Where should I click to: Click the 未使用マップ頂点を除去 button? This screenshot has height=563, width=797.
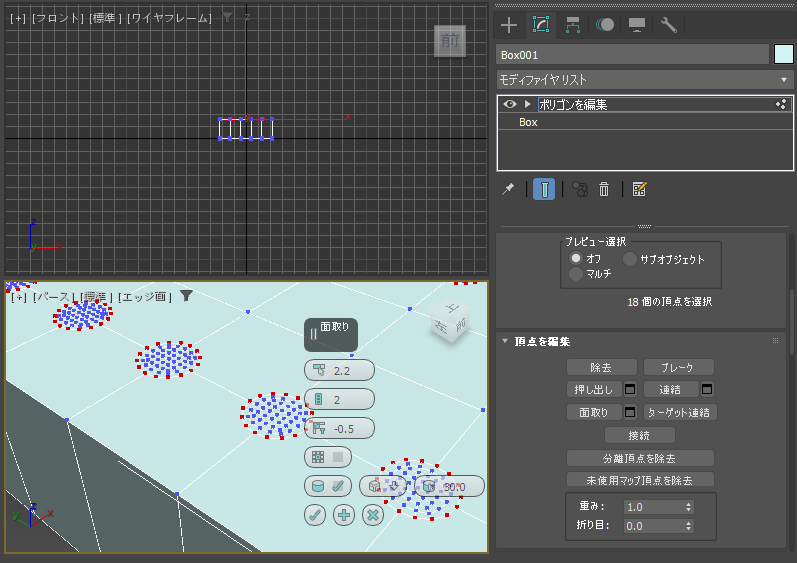[x=640, y=479]
